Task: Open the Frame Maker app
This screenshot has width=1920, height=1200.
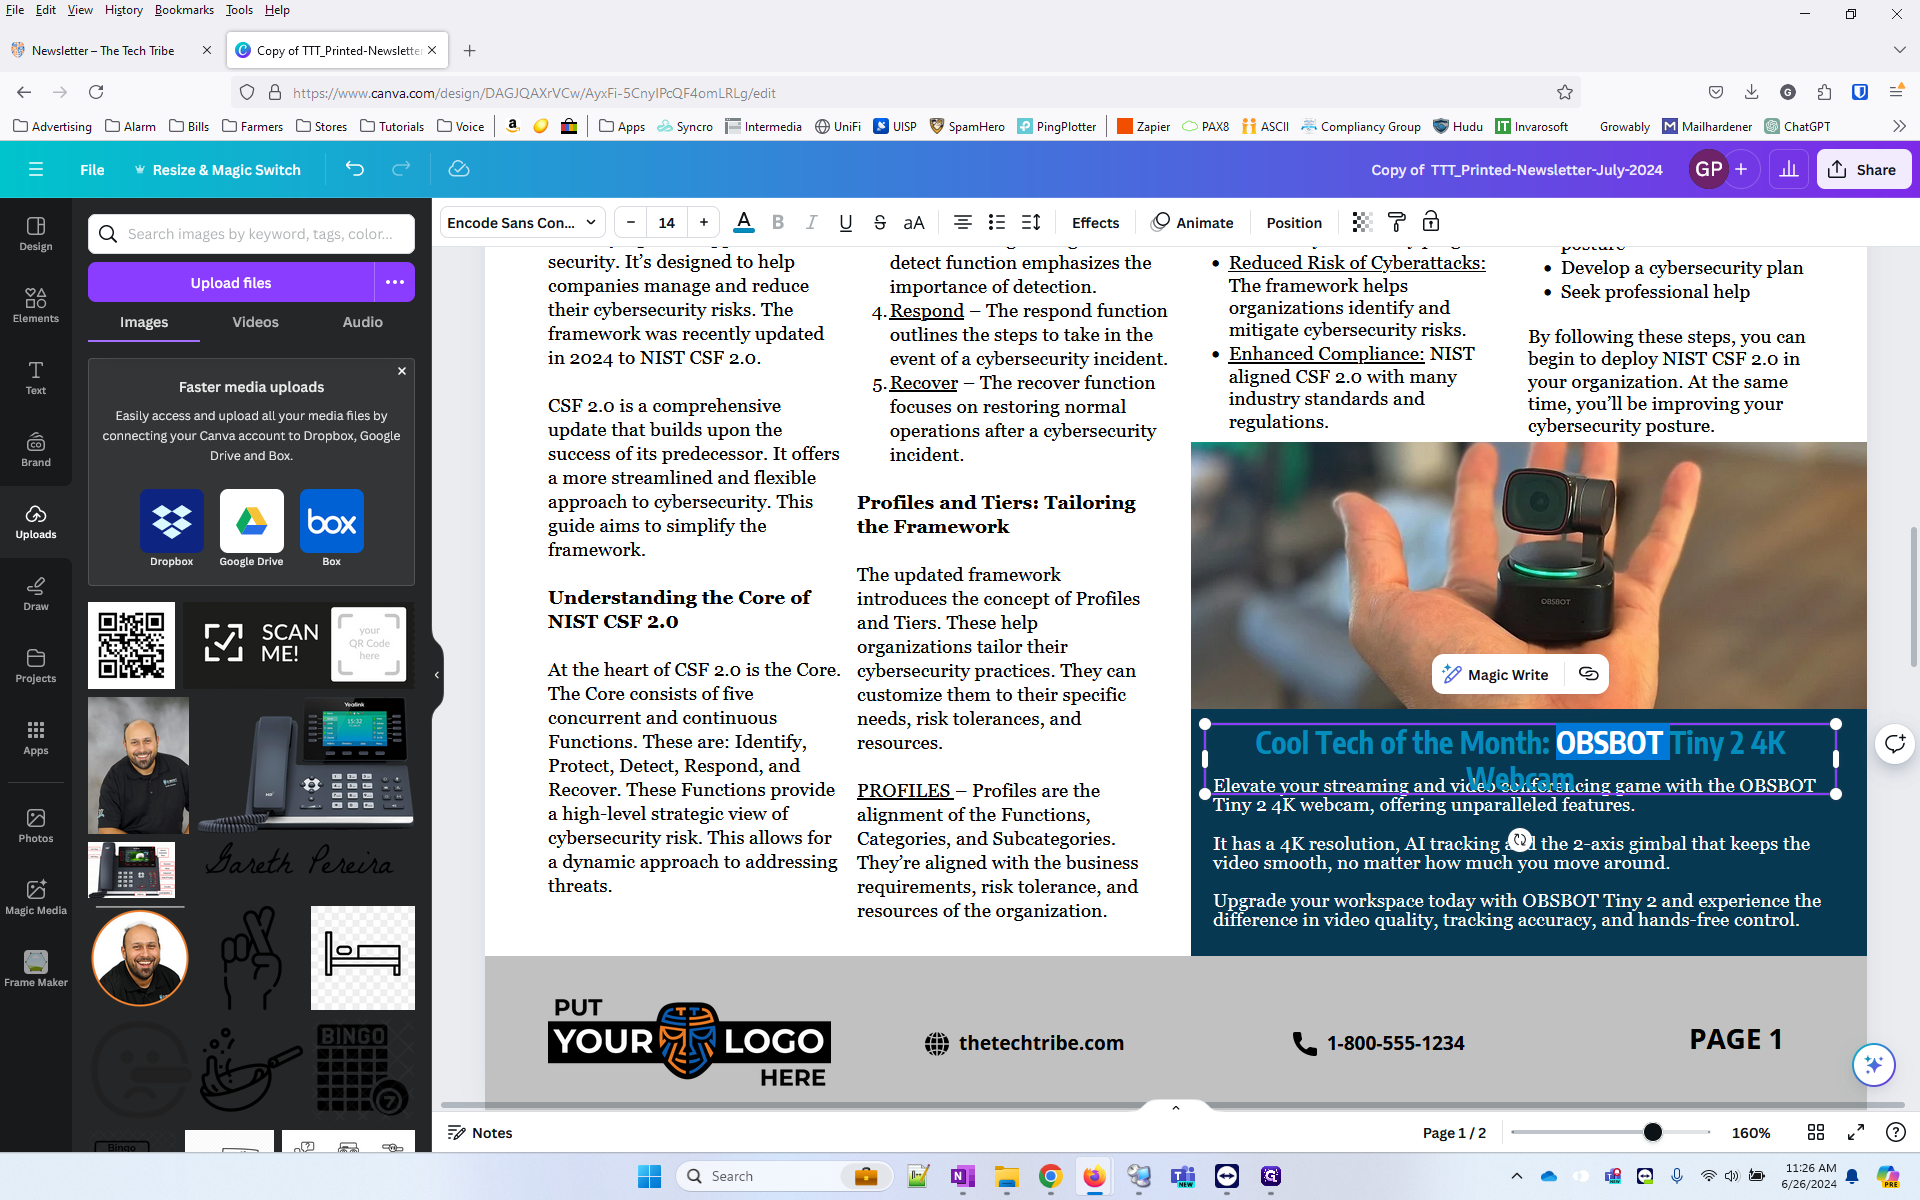Action: click(36, 970)
